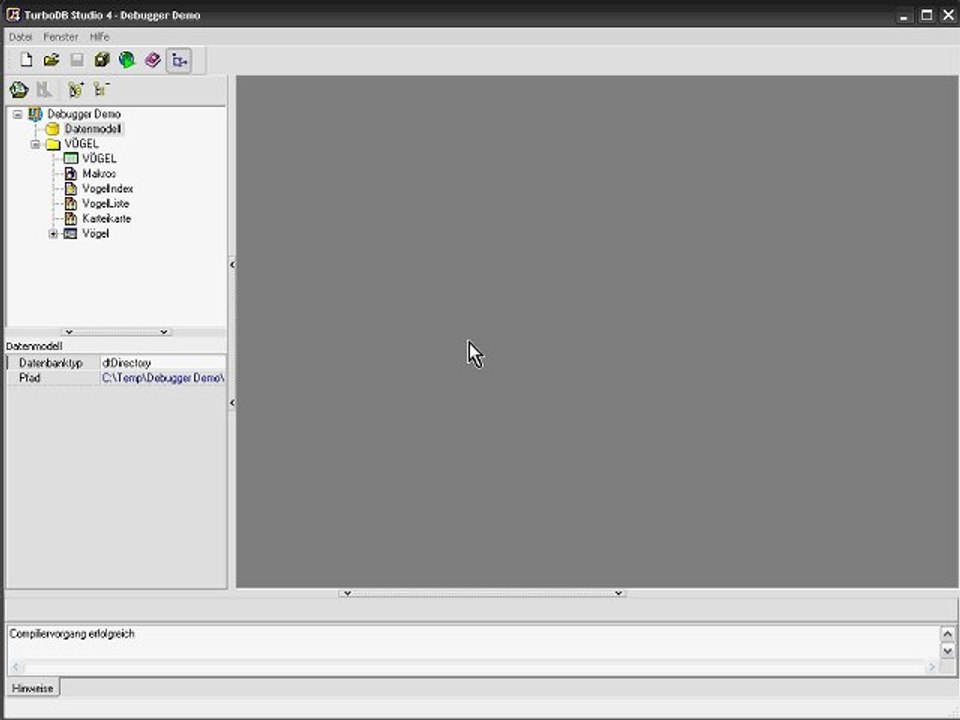Expand all tree nodes with the plus icon
Viewport: 960px width, 720px height.
76,90
